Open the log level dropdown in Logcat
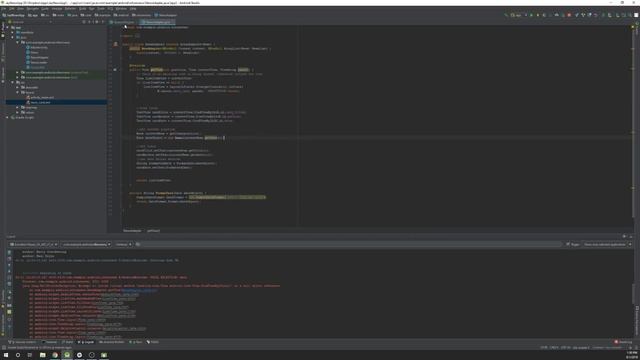This screenshot has width=640, height=360. coord(123,244)
